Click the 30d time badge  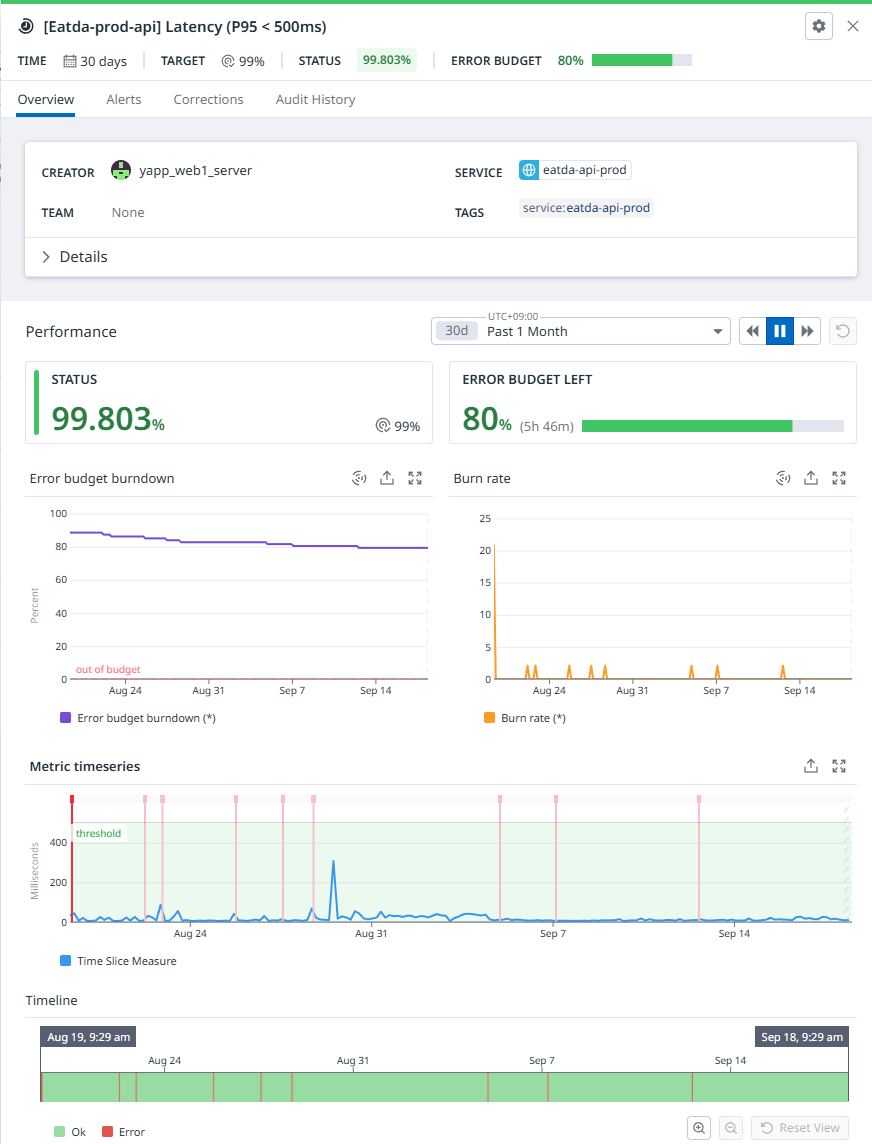point(457,331)
